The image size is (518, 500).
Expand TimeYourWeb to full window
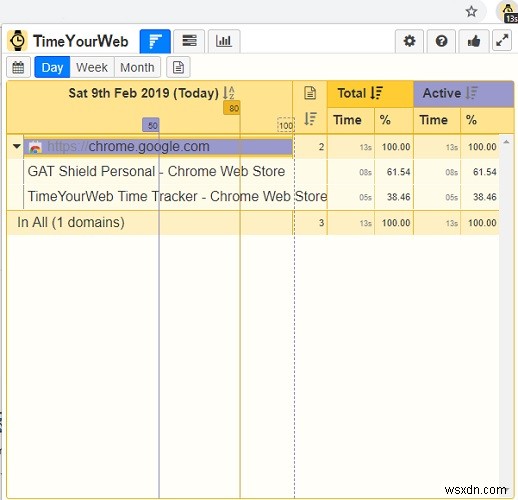[502, 40]
